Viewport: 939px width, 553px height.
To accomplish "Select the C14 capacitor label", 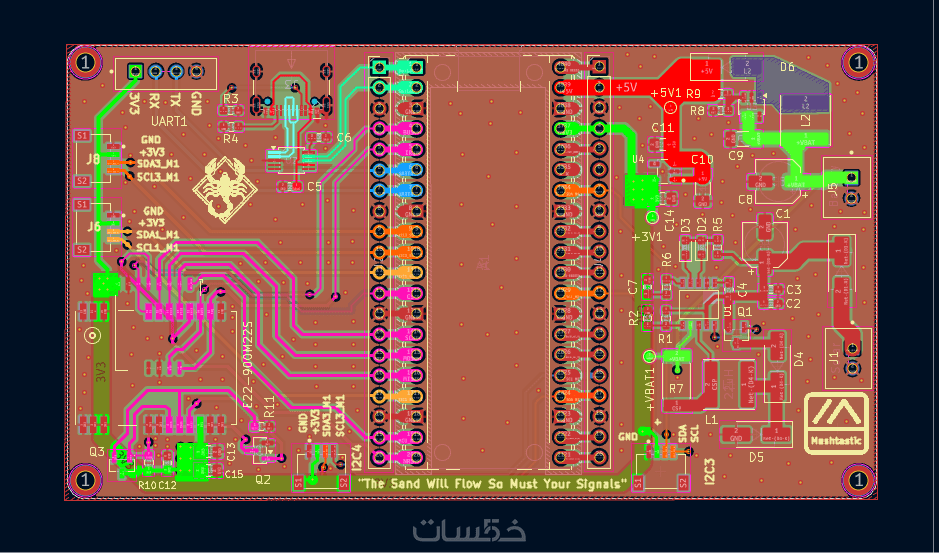I will [x=670, y=220].
